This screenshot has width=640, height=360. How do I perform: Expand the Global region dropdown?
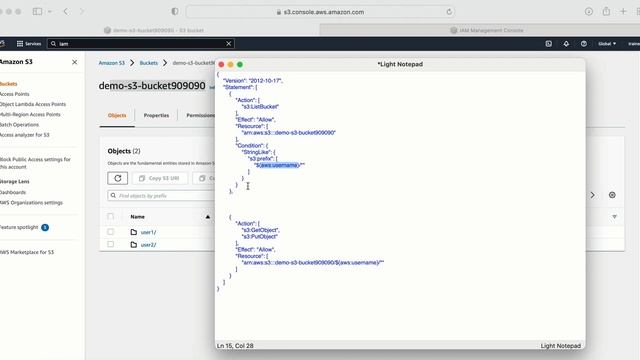[607, 44]
